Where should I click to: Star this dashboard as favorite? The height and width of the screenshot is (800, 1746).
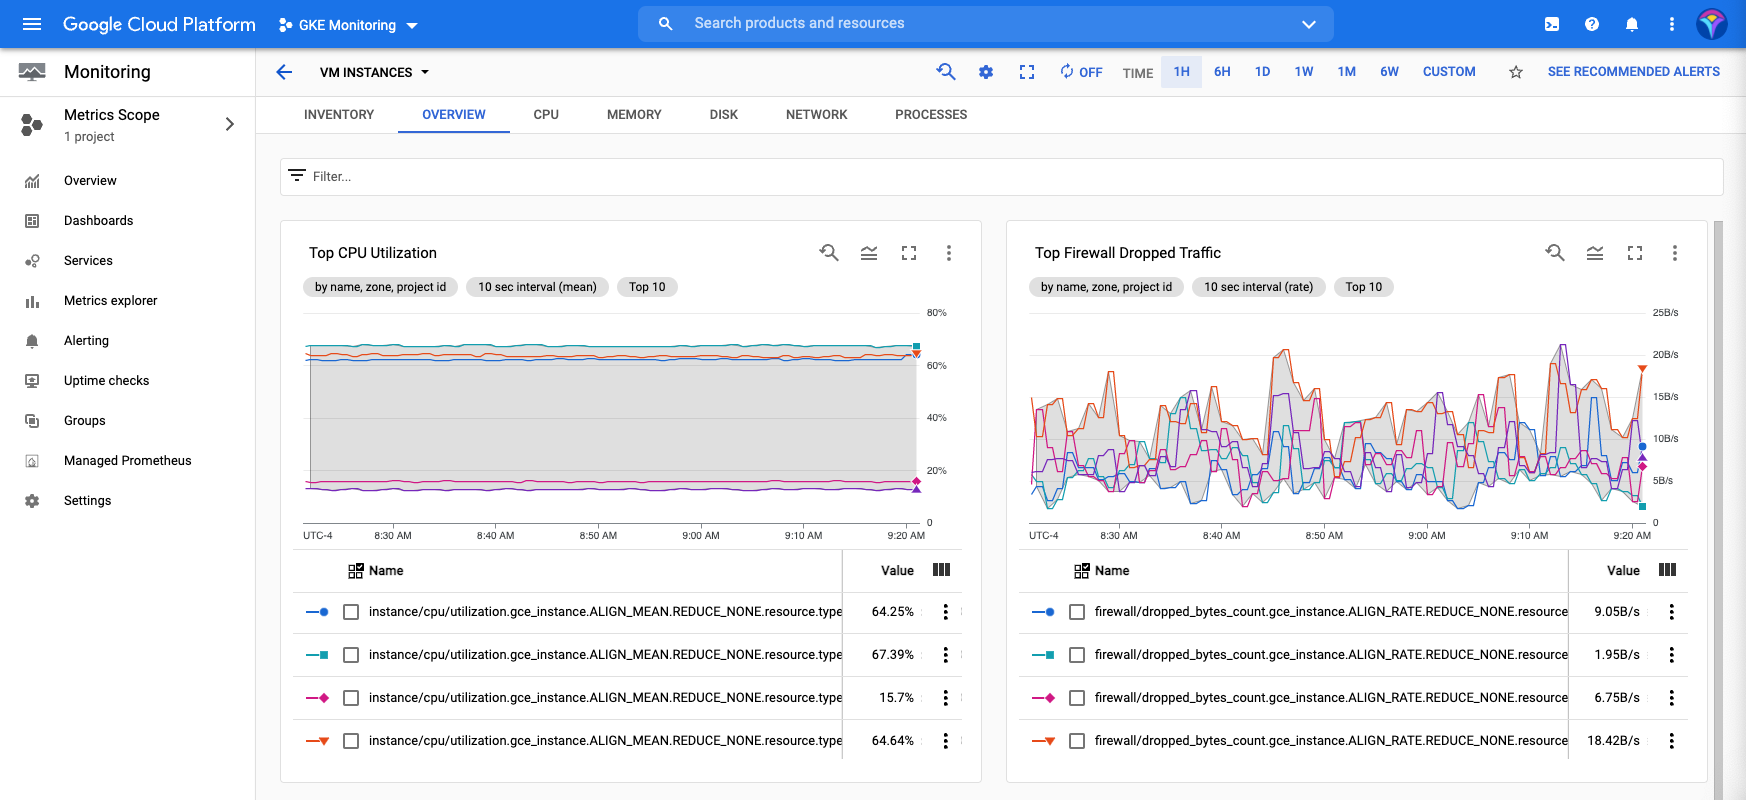click(1516, 72)
